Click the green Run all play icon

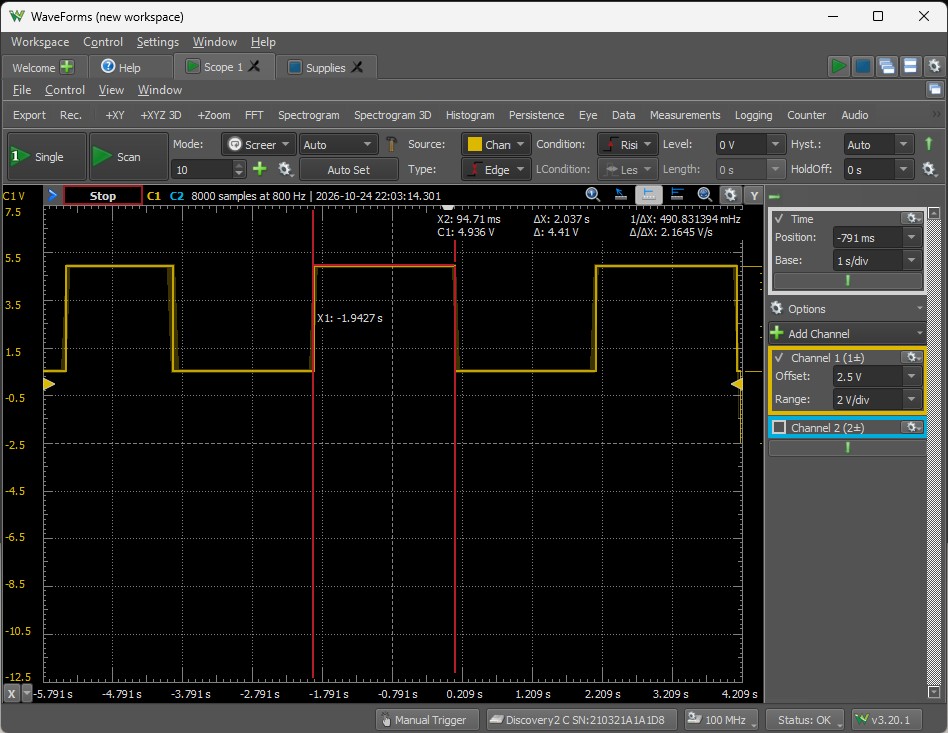point(838,66)
